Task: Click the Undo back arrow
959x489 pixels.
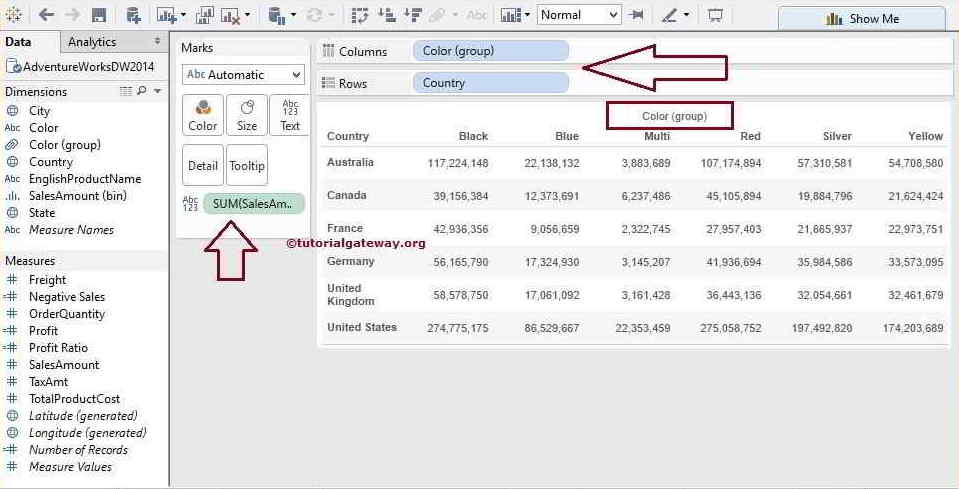Action: click(x=46, y=15)
